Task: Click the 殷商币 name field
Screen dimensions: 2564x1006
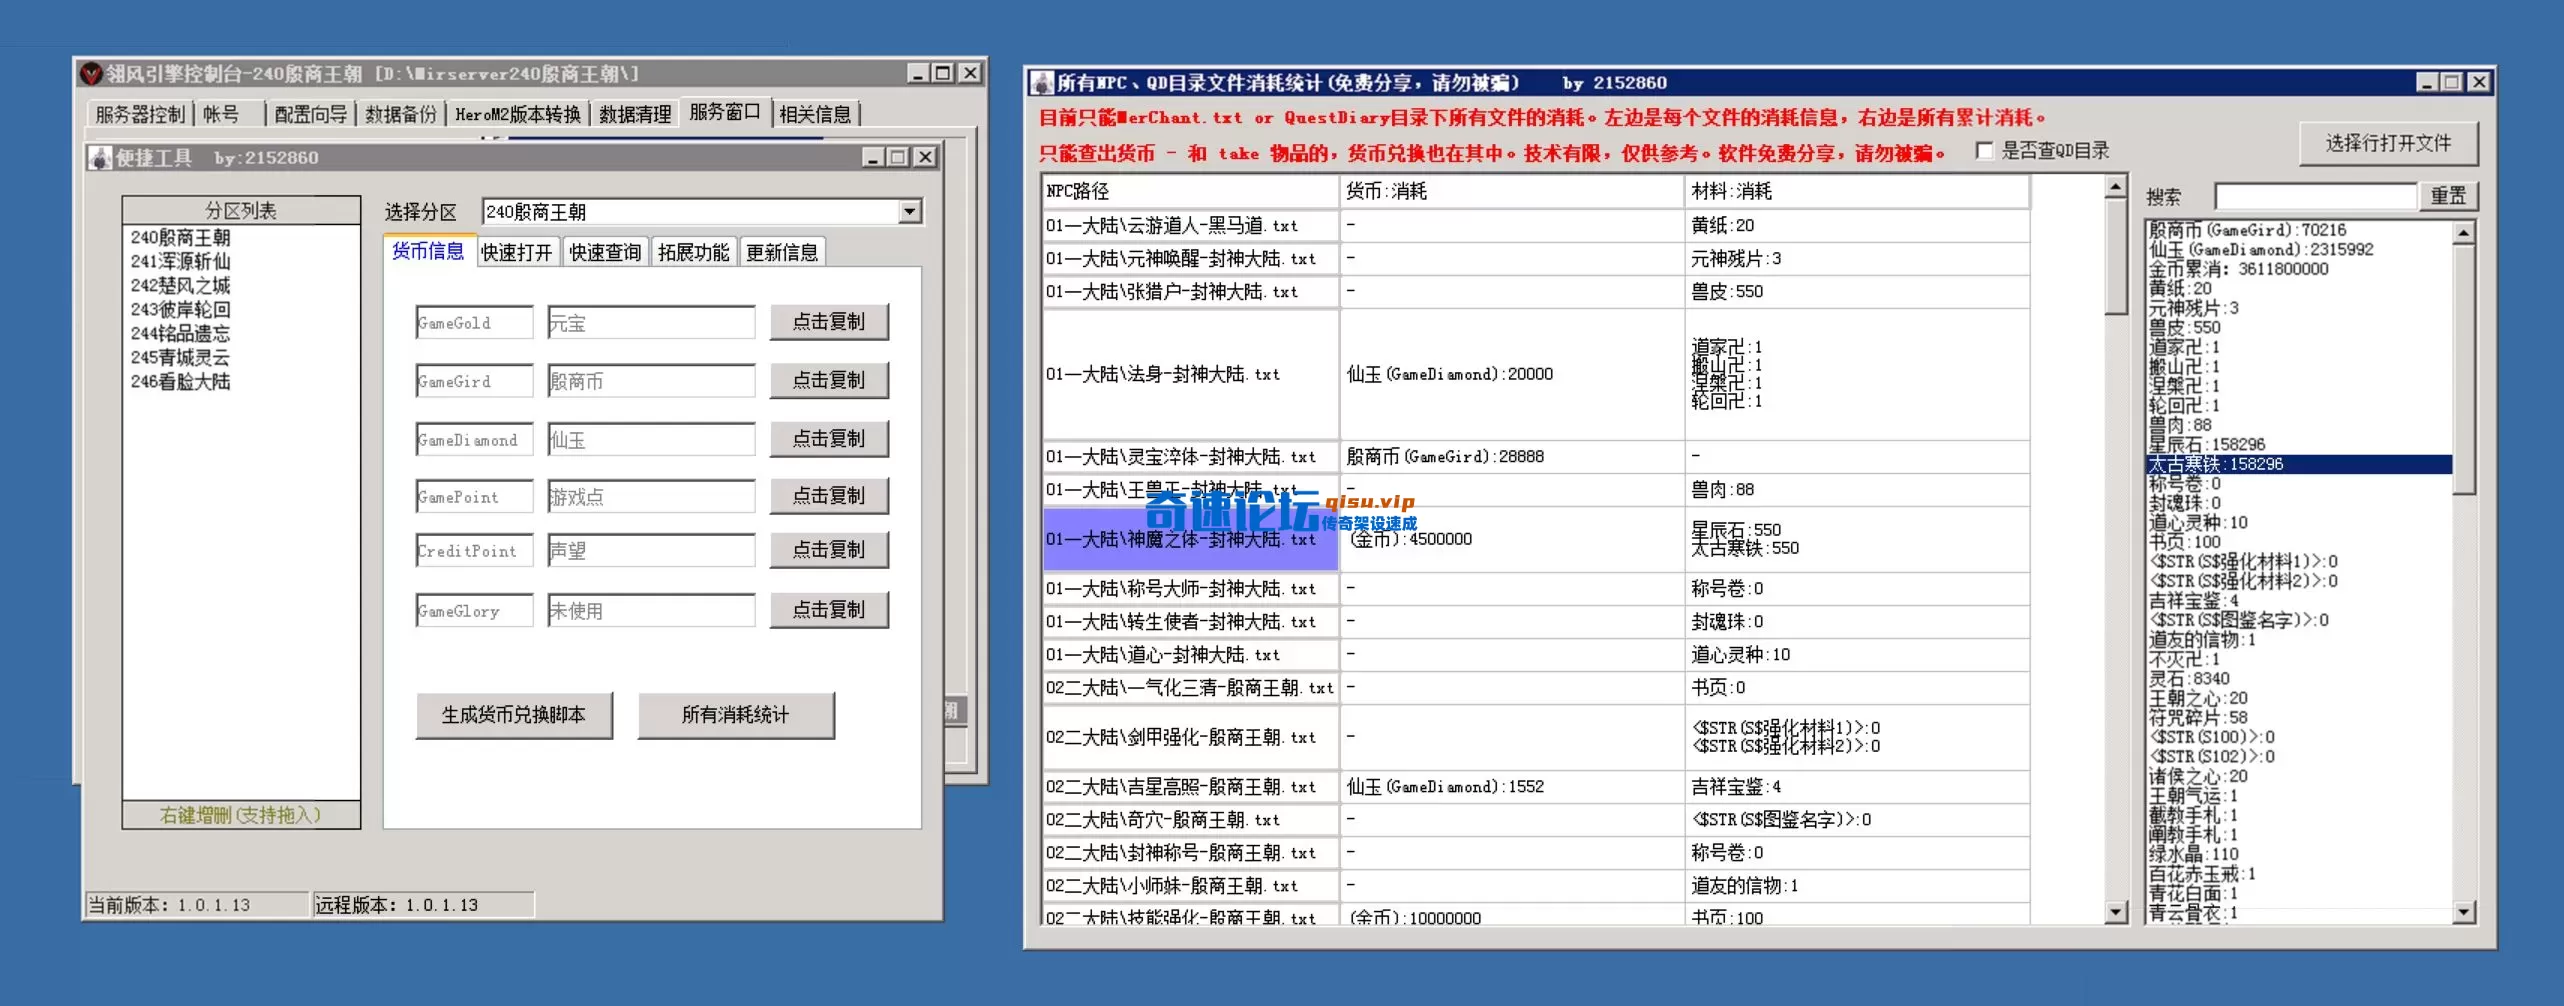Action: 651,382
